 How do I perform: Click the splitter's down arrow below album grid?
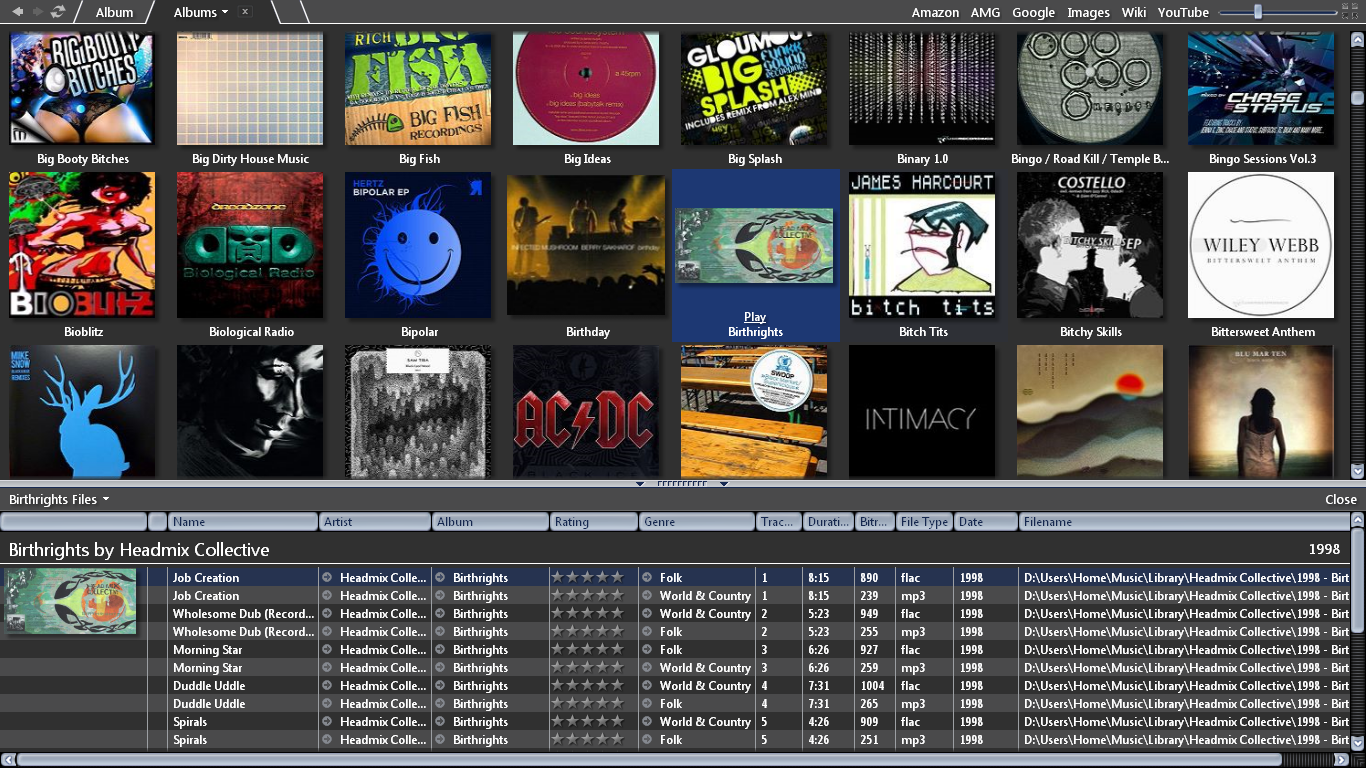pyautogui.click(x=723, y=484)
